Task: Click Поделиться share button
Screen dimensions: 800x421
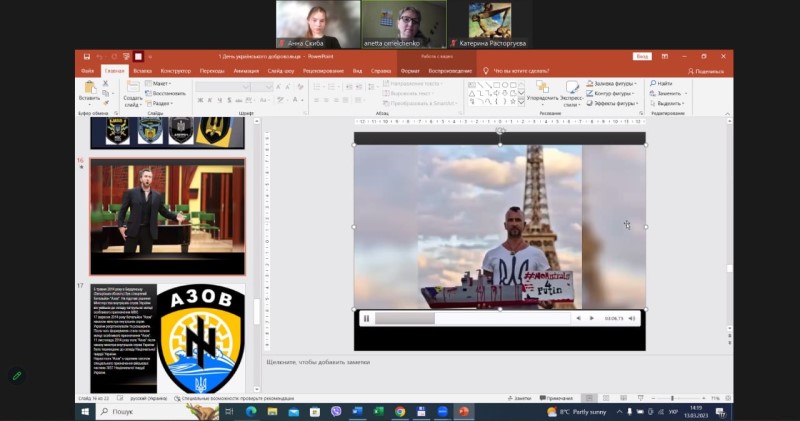Action: point(706,71)
